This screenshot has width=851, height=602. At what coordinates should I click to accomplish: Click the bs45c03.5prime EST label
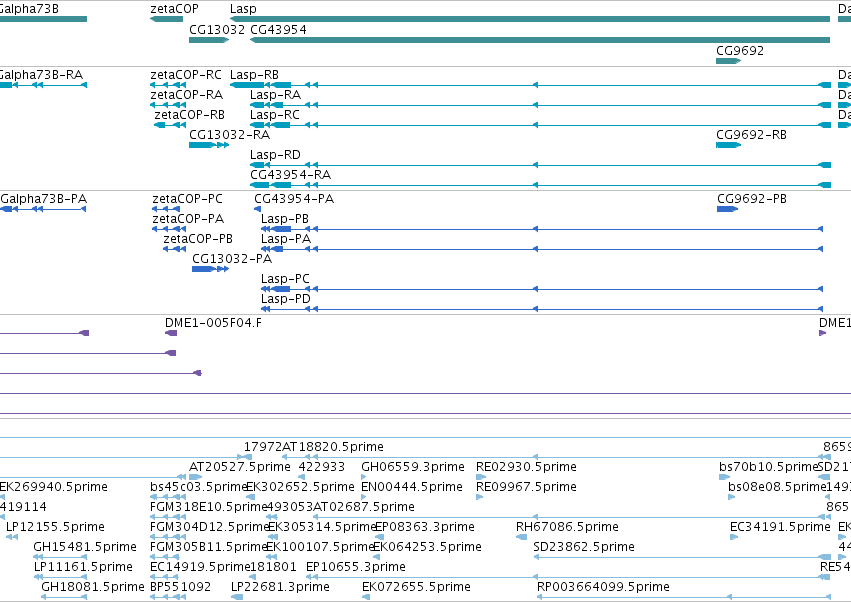point(199,487)
